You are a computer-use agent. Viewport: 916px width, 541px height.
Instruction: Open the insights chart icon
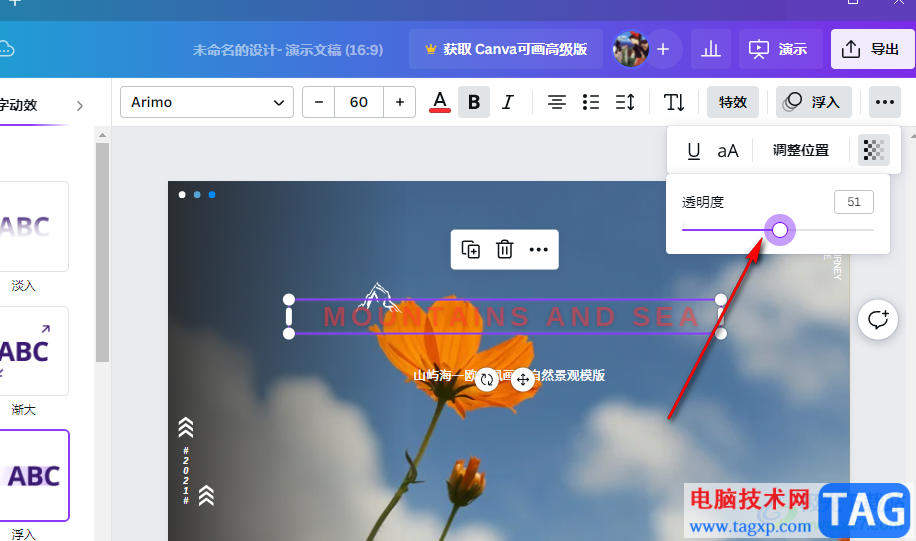[711, 49]
